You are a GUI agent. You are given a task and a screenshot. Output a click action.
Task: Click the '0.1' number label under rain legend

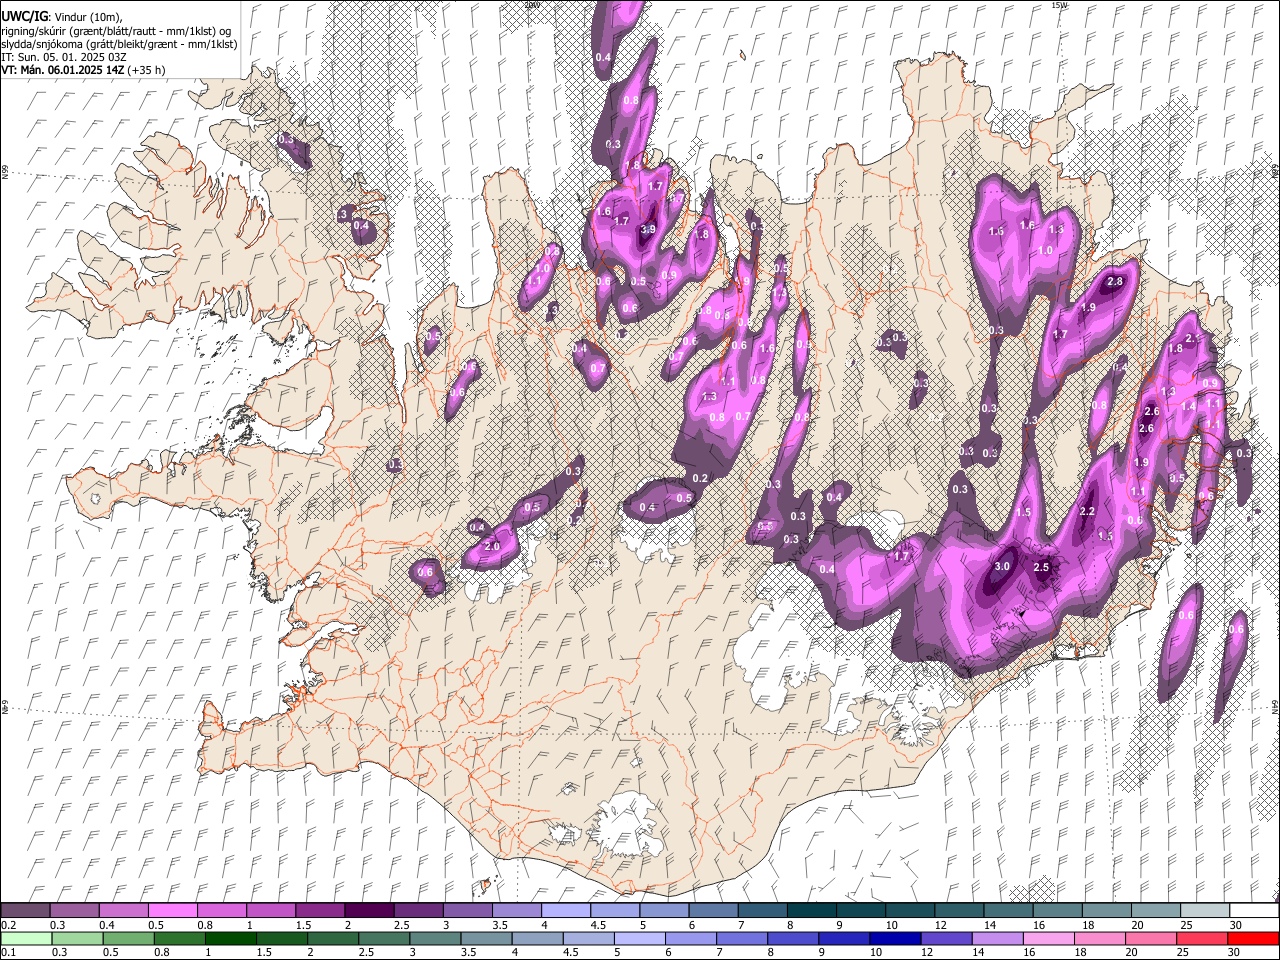point(8,952)
